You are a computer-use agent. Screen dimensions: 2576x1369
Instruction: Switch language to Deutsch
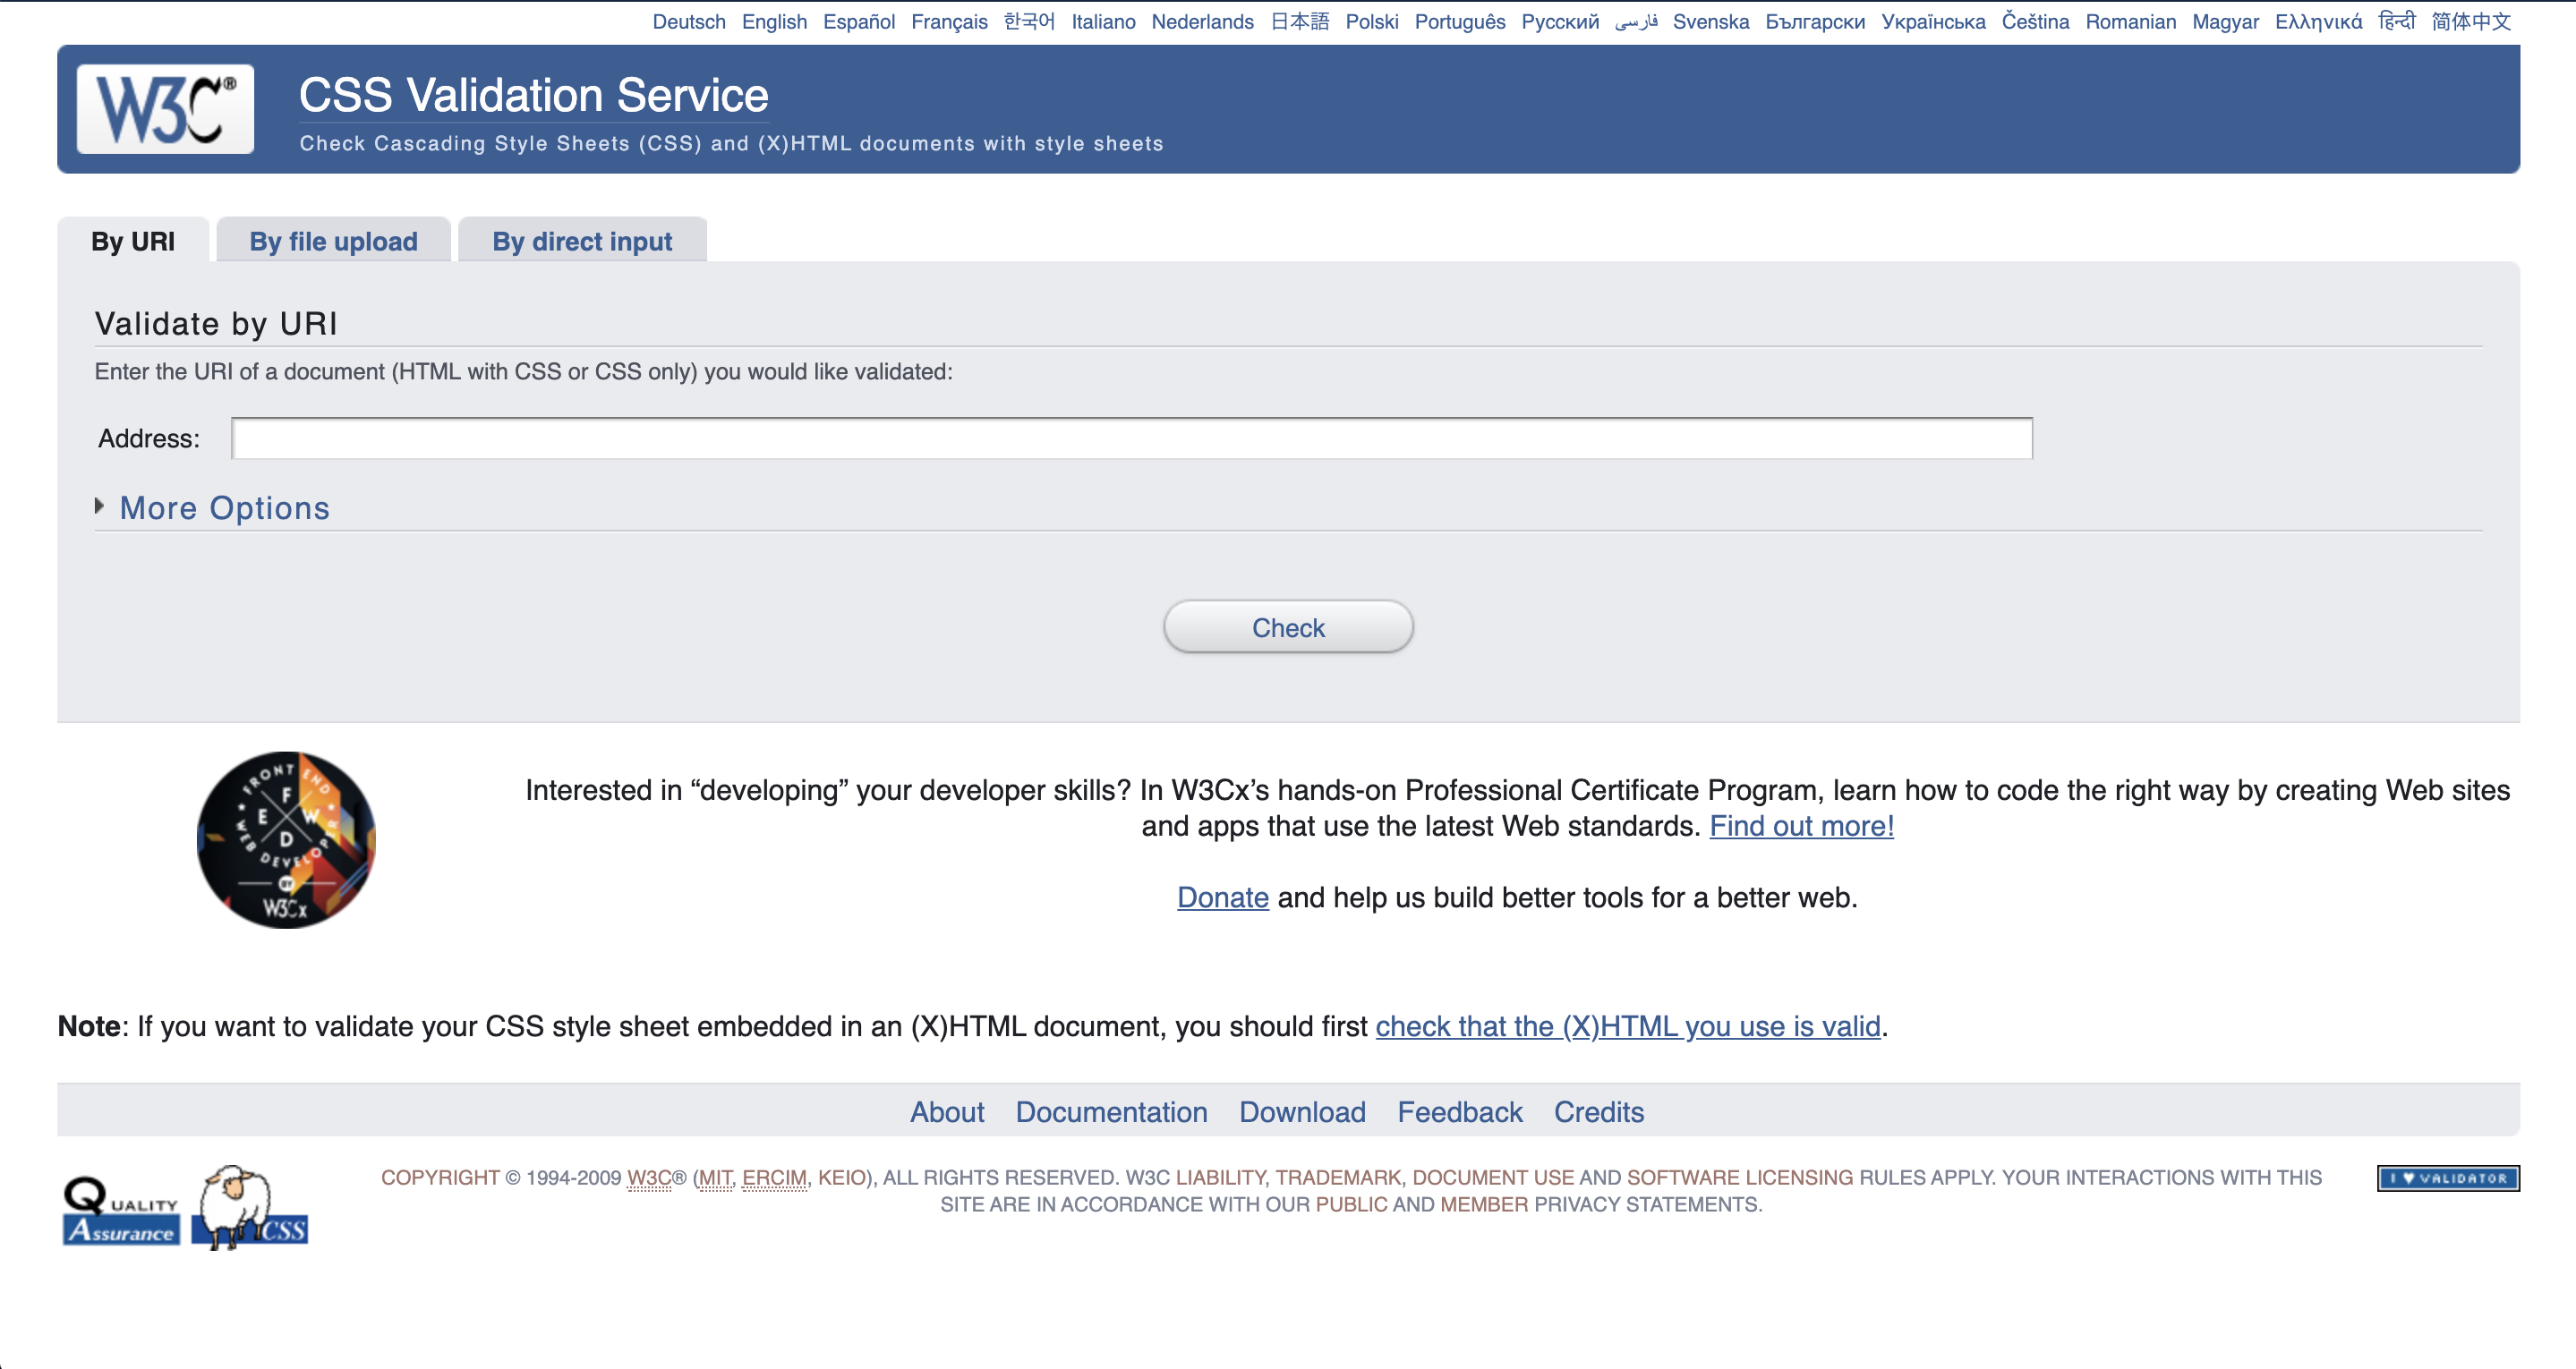tap(689, 22)
